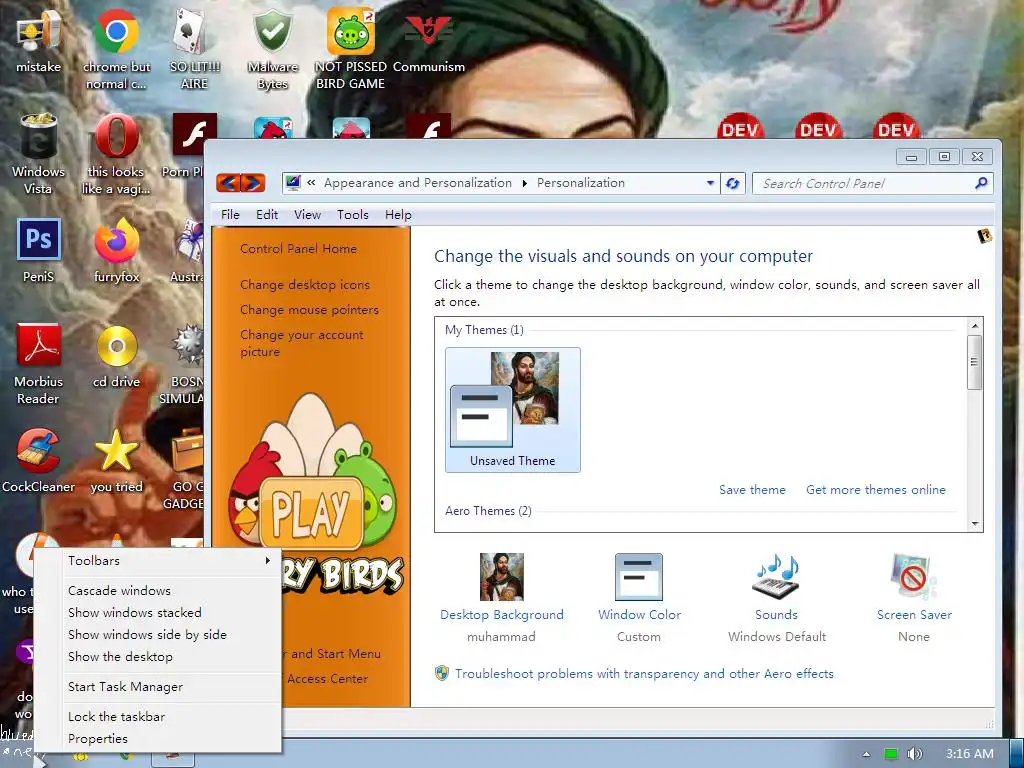Click the Personalization breadcrumb segment
The height and width of the screenshot is (768, 1024).
tap(581, 183)
